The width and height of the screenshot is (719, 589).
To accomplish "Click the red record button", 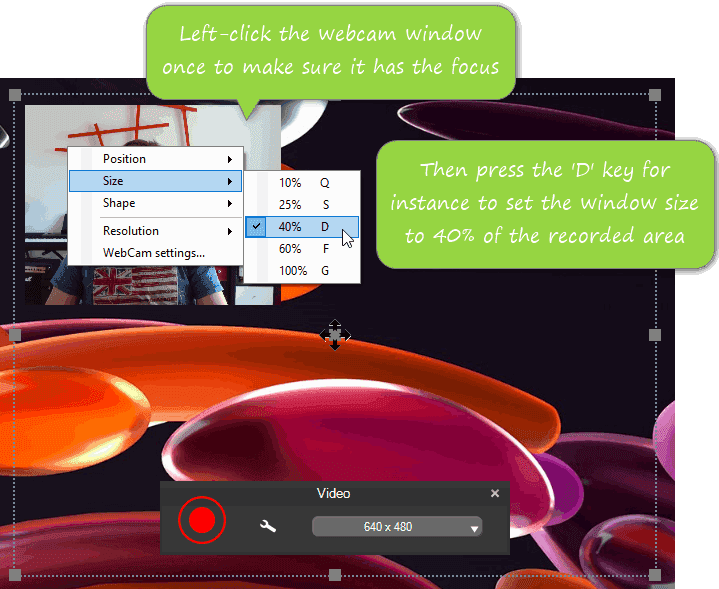I will click(x=202, y=521).
